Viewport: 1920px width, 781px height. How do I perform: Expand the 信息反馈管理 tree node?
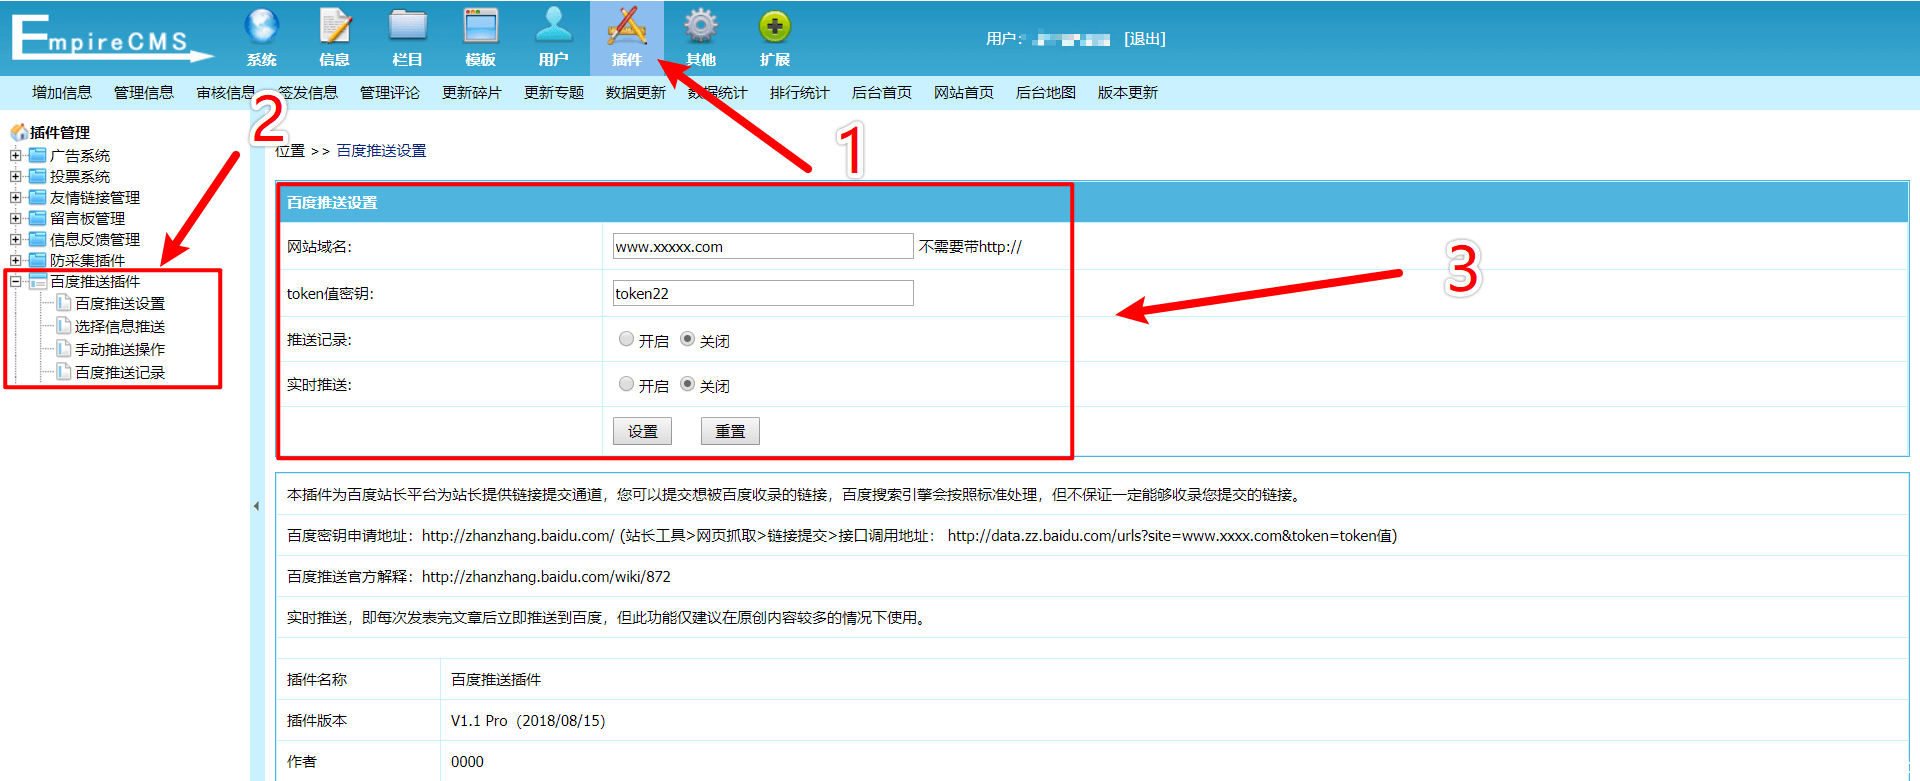pos(15,239)
